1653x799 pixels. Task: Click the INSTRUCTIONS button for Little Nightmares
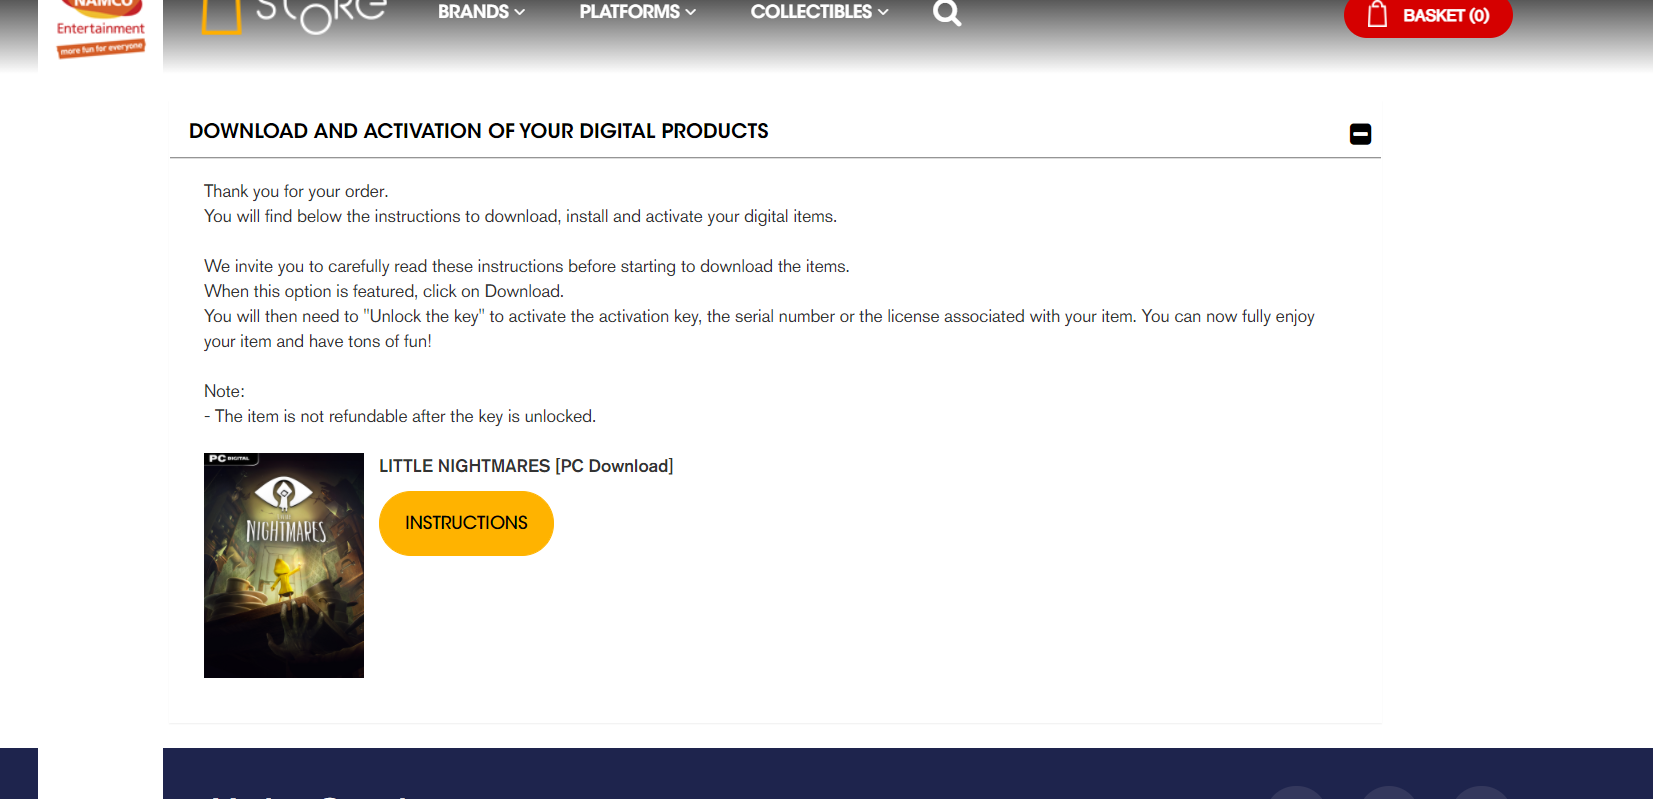click(466, 523)
